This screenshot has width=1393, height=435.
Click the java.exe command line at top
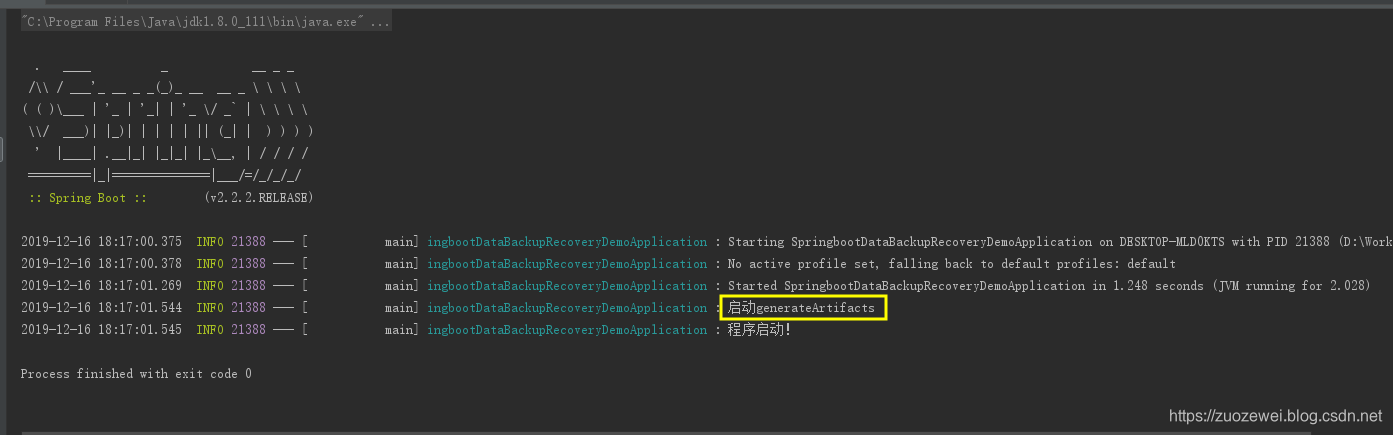[206, 22]
